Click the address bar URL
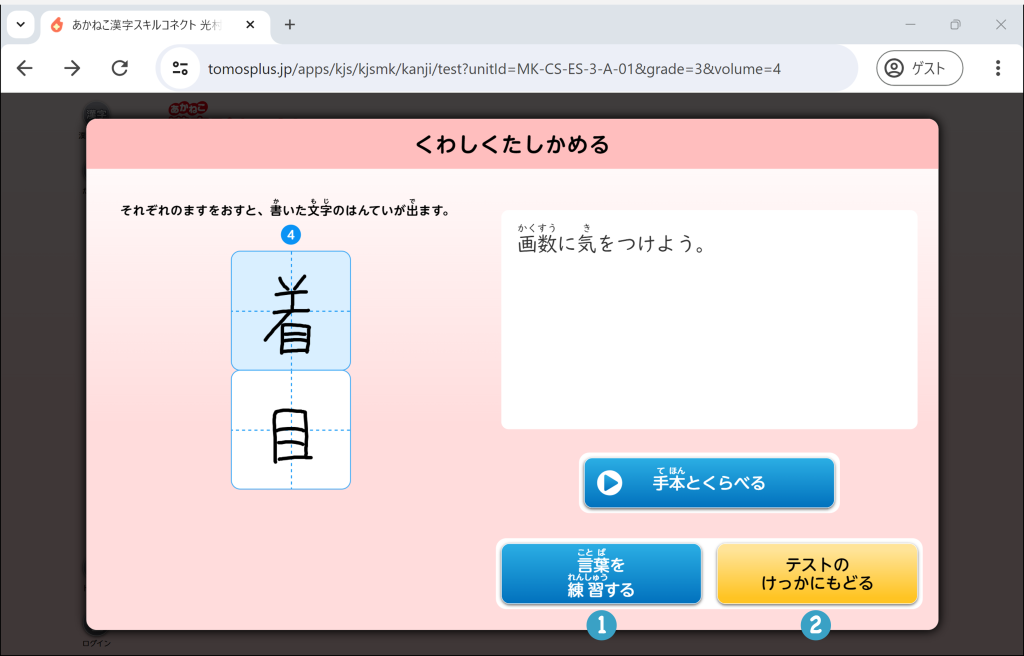1024x656 pixels. [x=494, y=69]
